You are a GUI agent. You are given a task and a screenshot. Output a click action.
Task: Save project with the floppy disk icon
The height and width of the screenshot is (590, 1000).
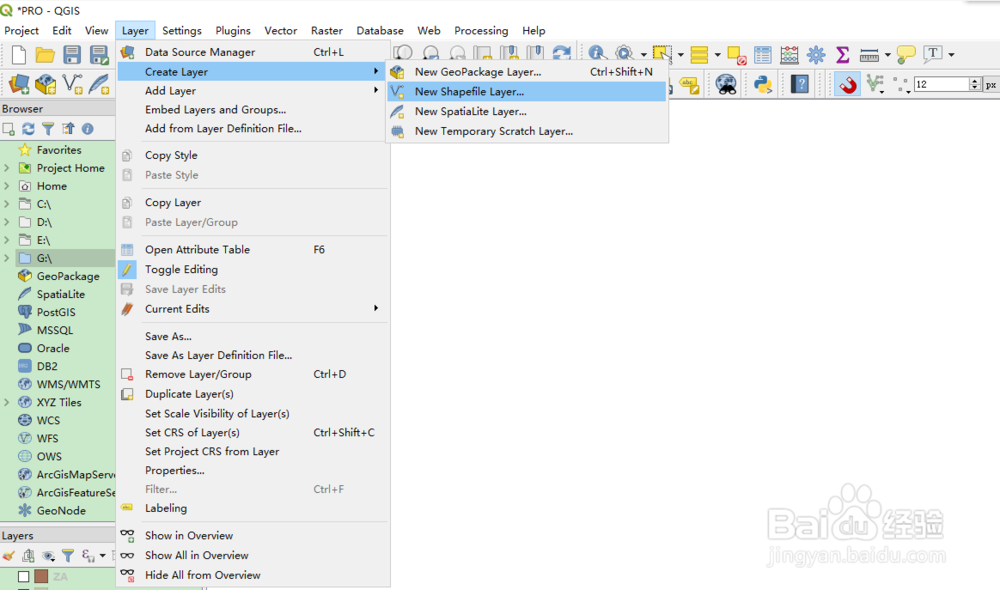click(x=71, y=55)
